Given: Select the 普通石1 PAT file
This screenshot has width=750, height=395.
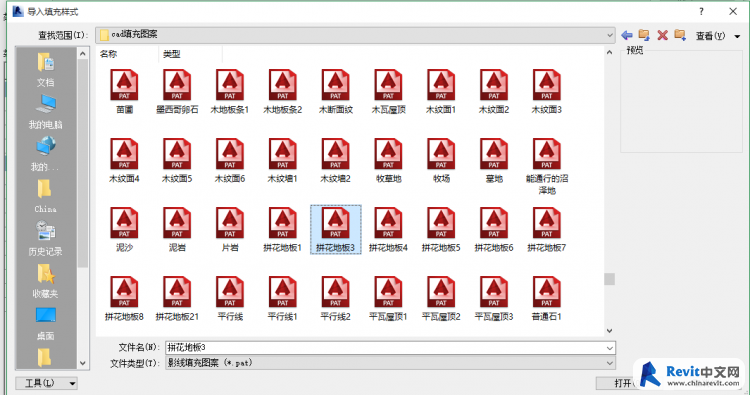Looking at the screenshot, I should click(547, 298).
